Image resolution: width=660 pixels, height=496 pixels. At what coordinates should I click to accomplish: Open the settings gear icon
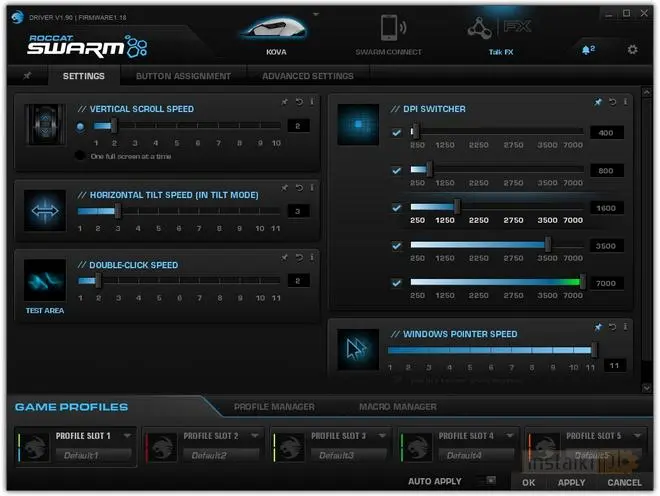(632, 49)
